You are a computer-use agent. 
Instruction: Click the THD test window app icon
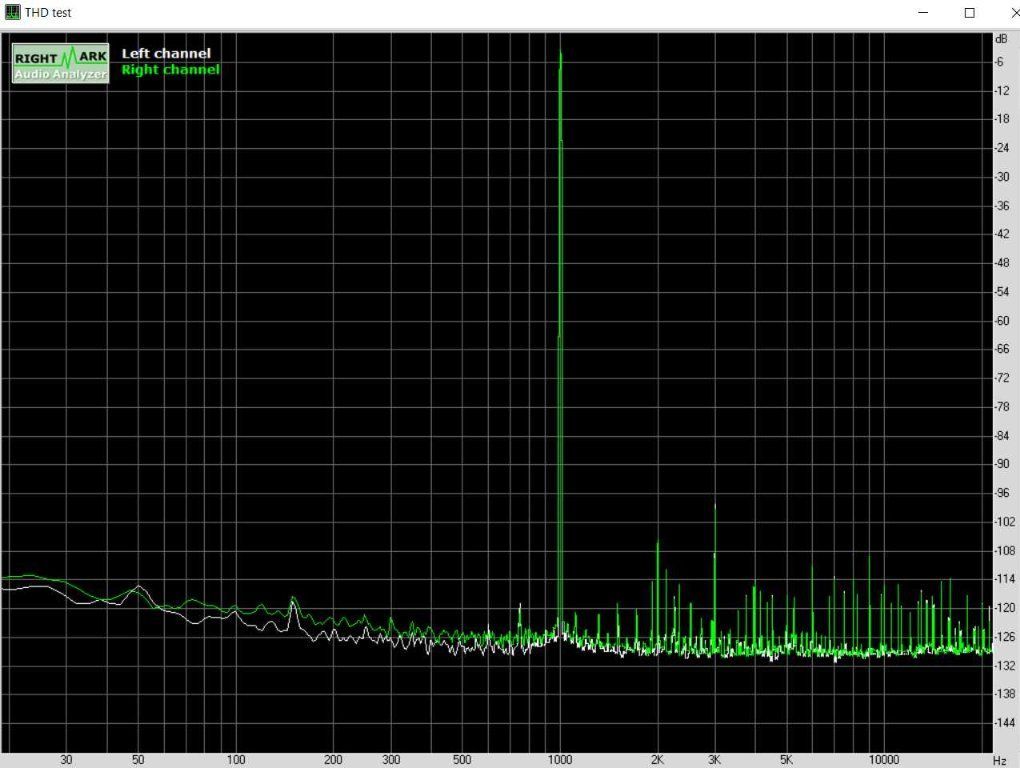pyautogui.click(x=12, y=12)
